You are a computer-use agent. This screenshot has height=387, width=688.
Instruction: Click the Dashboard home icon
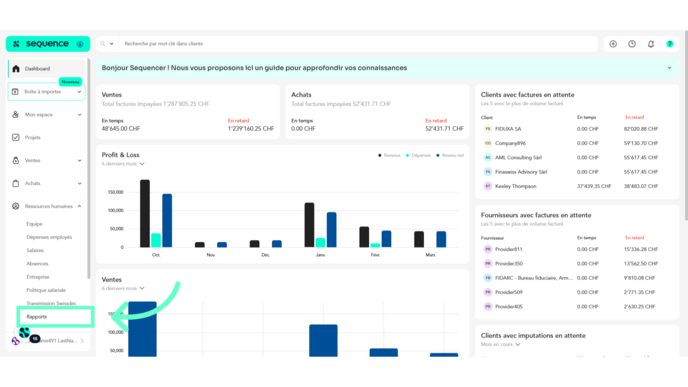pyautogui.click(x=16, y=68)
